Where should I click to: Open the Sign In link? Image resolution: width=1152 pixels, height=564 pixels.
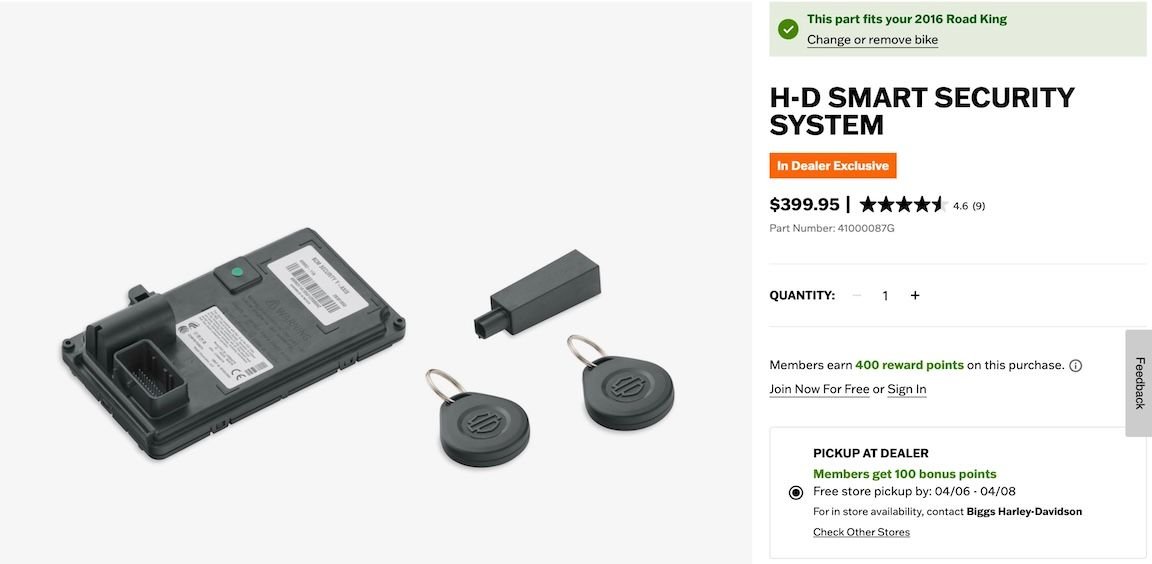907,389
